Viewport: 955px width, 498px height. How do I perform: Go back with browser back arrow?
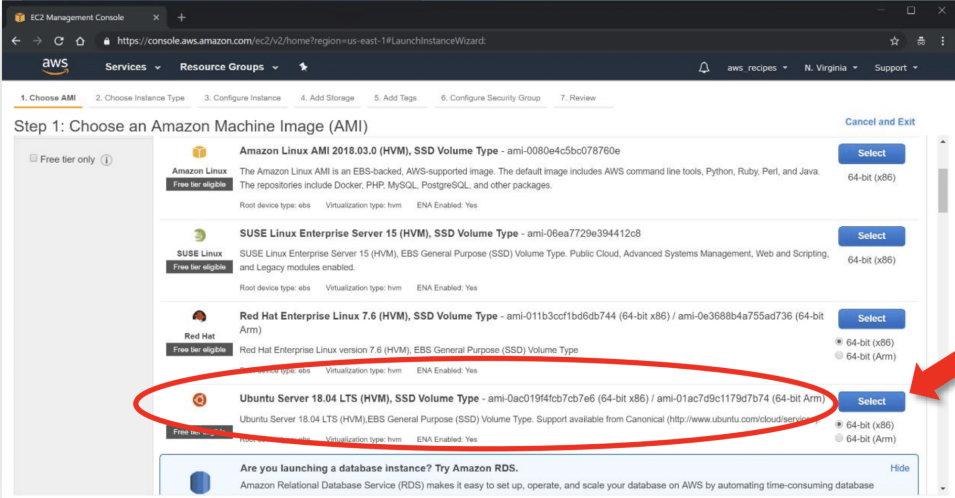coord(16,41)
